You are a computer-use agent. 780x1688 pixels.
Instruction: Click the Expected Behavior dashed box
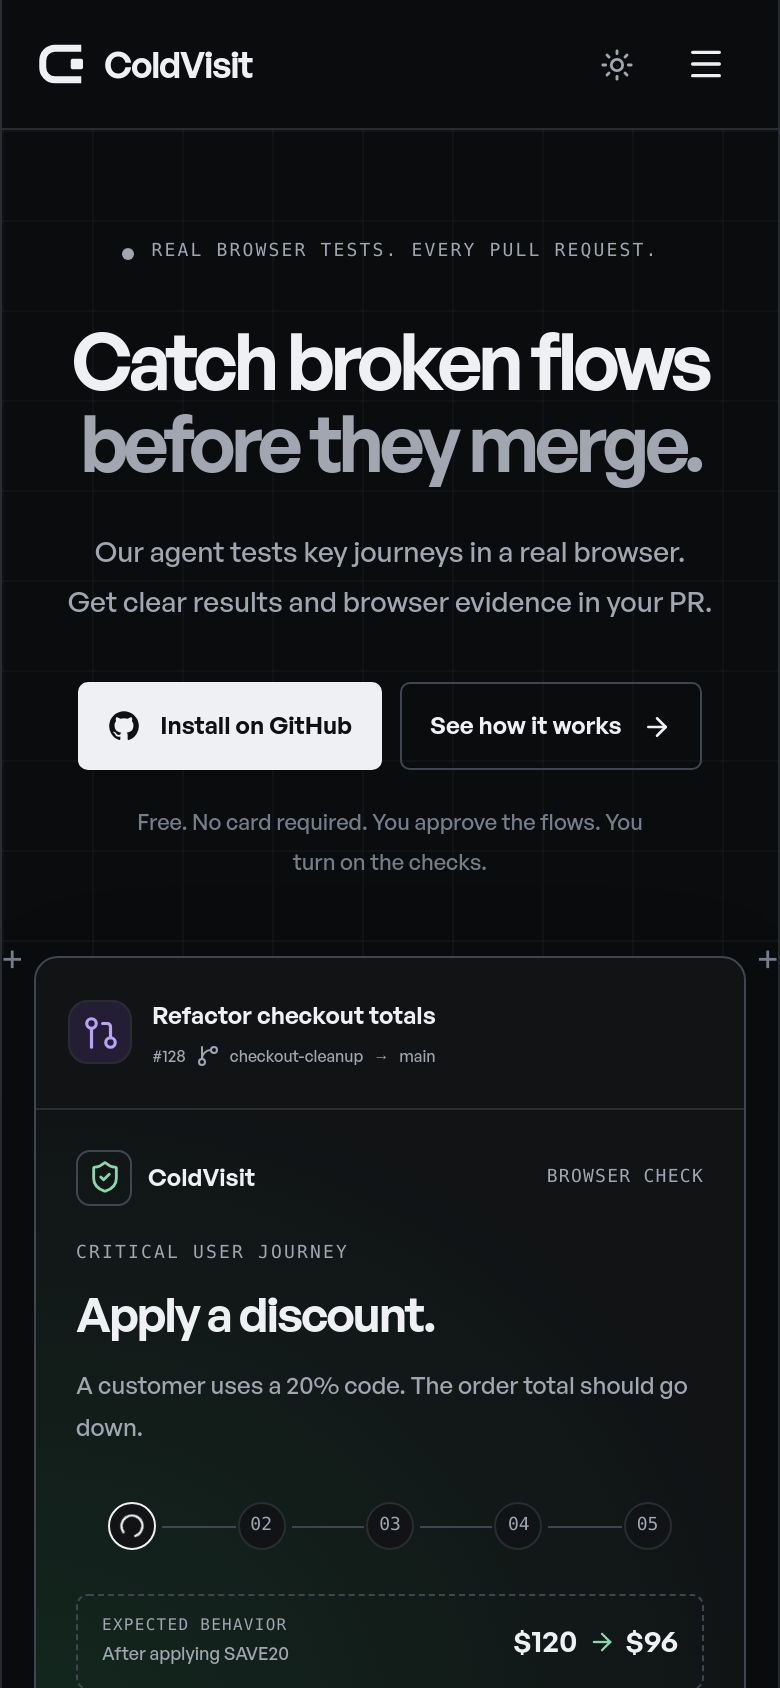click(x=390, y=1641)
